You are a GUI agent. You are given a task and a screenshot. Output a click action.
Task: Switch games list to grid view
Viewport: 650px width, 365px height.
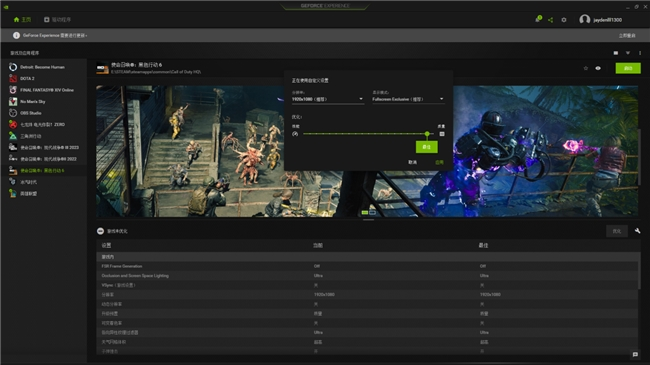(616, 53)
